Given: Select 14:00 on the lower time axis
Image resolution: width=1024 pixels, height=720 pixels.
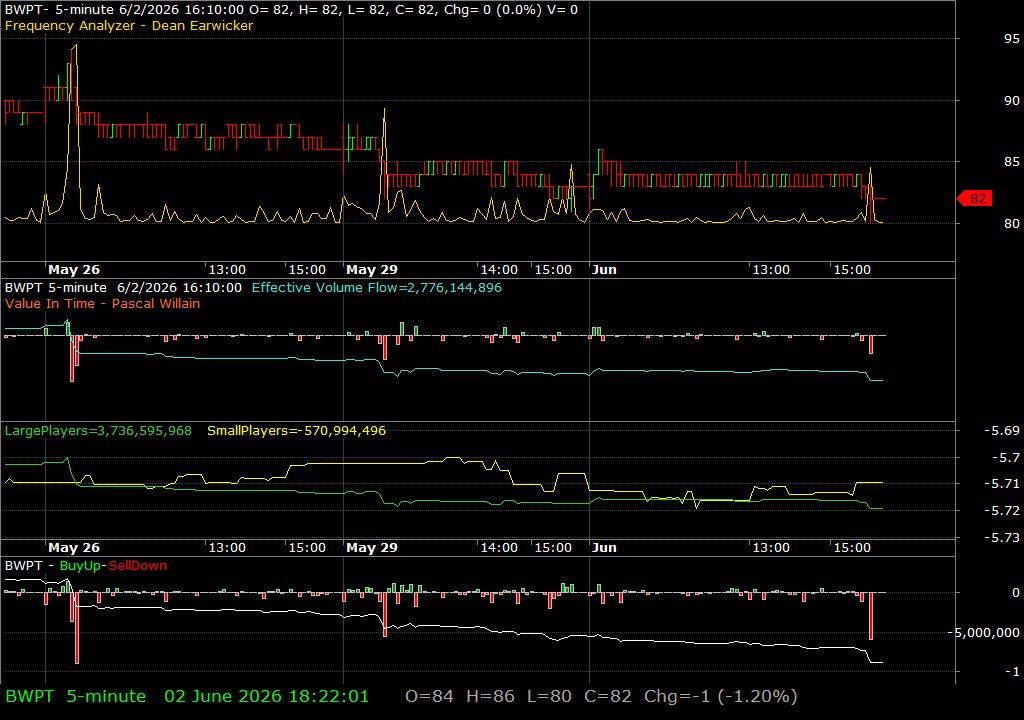Looking at the screenshot, I should tap(499, 548).
